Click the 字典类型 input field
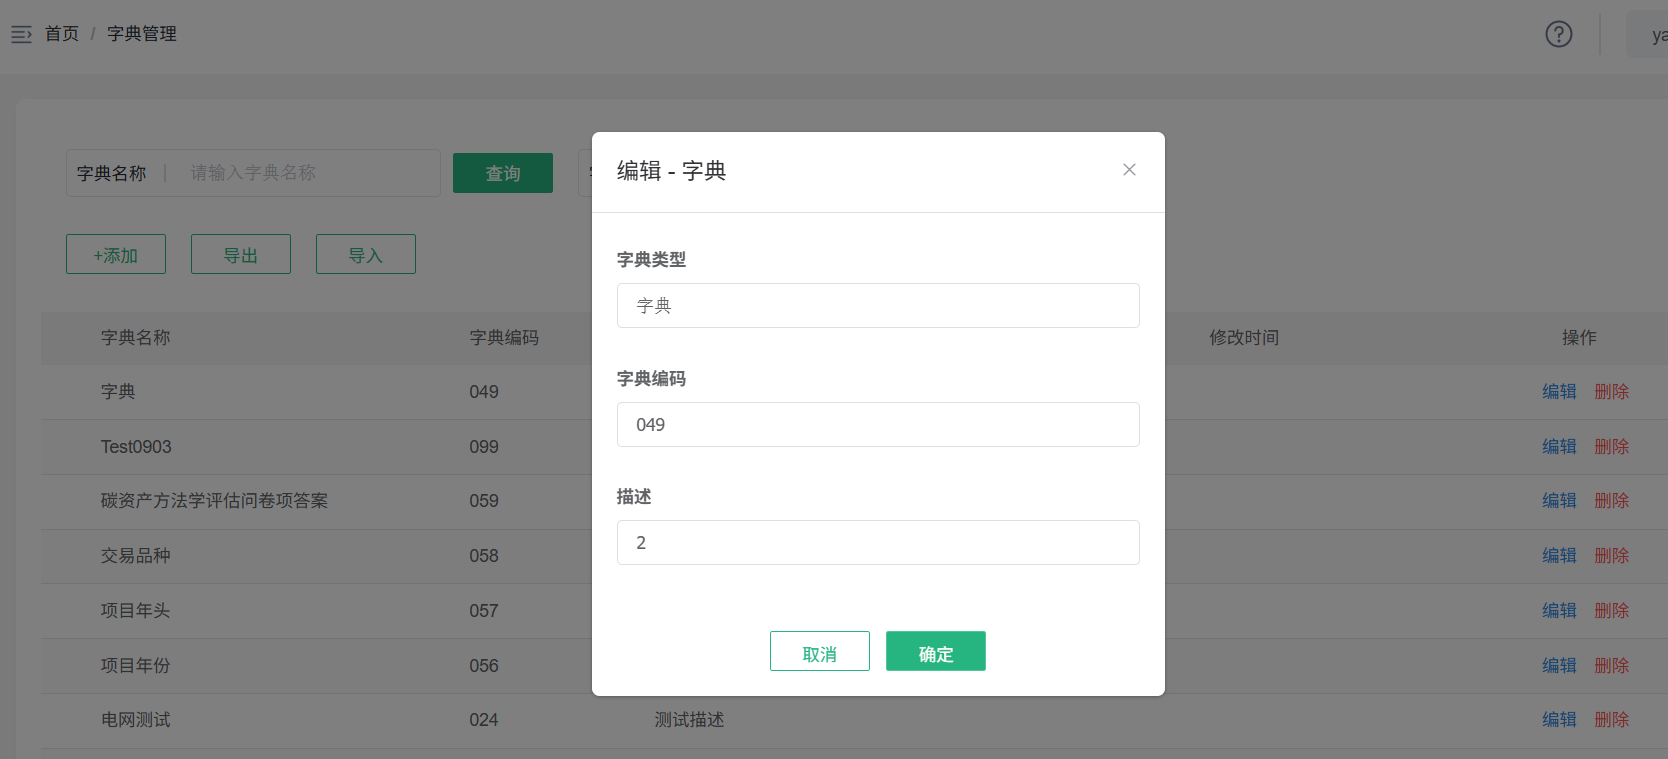The height and width of the screenshot is (759, 1668). click(878, 305)
